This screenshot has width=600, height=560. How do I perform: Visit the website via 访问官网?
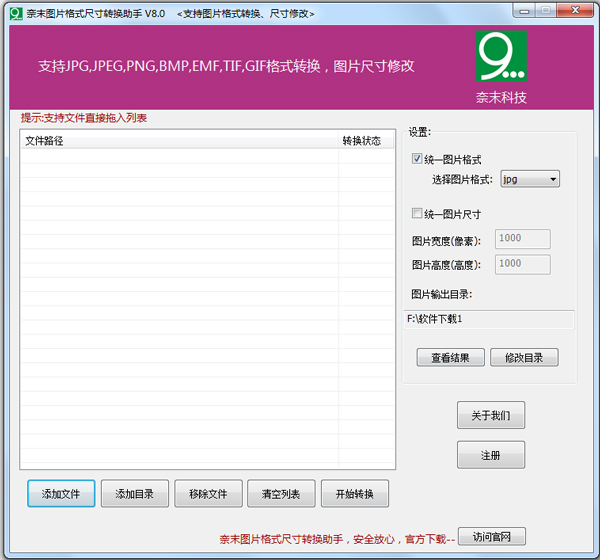tap(490, 537)
